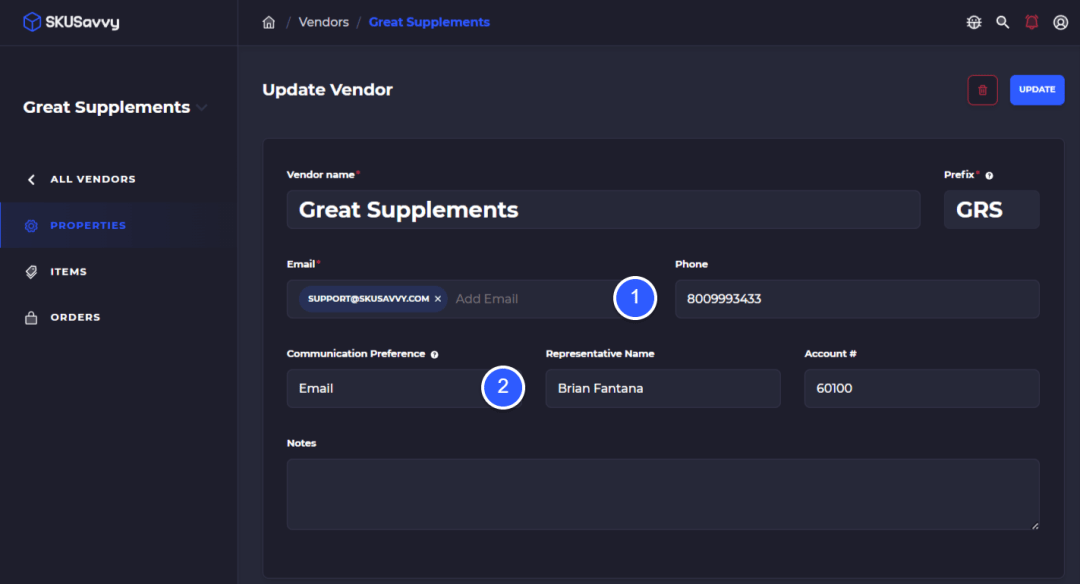Open the Vendors breadcrumb link
1080x584 pixels.
324,22
